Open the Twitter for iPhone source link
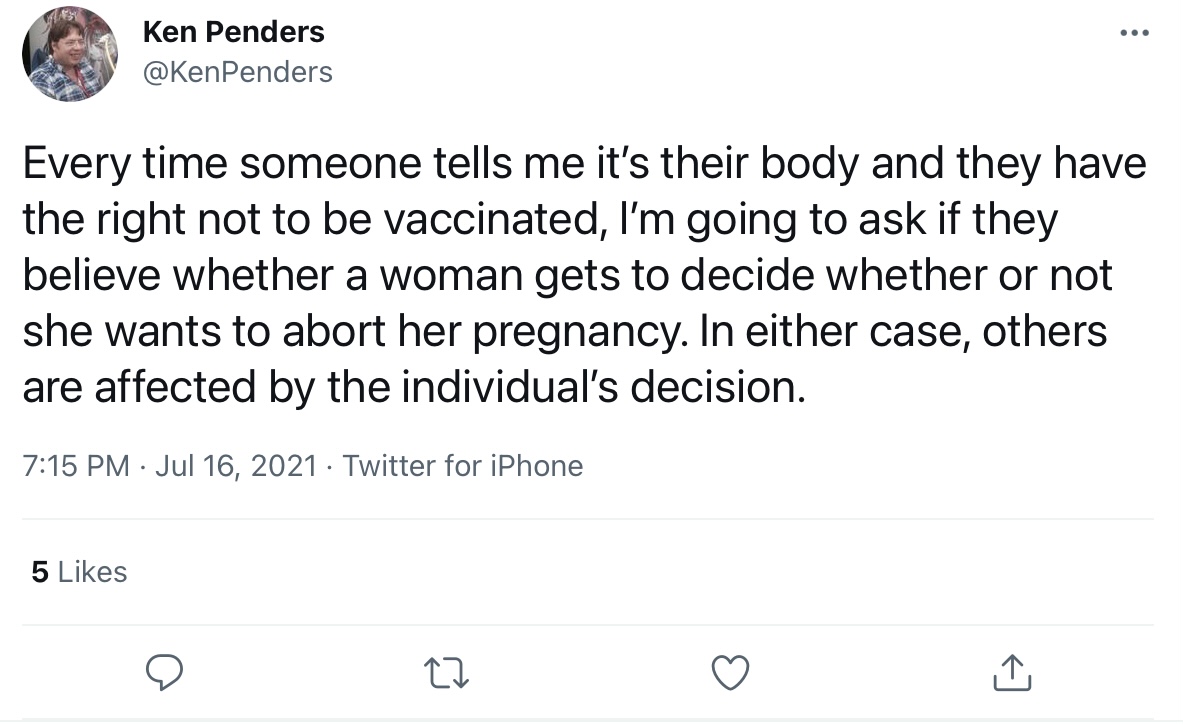The width and height of the screenshot is (1183, 725). (462, 465)
